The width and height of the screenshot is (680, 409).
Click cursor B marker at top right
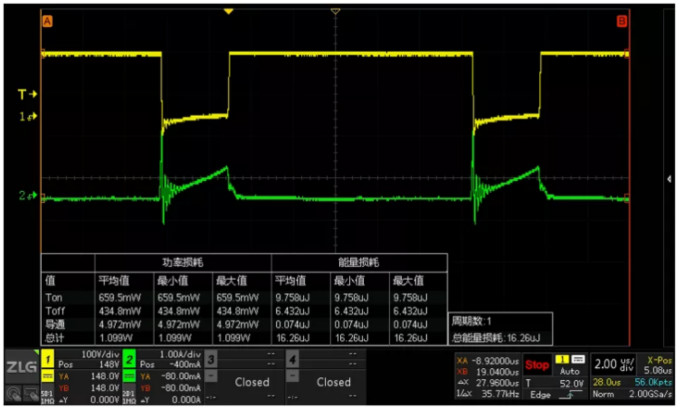(x=622, y=20)
